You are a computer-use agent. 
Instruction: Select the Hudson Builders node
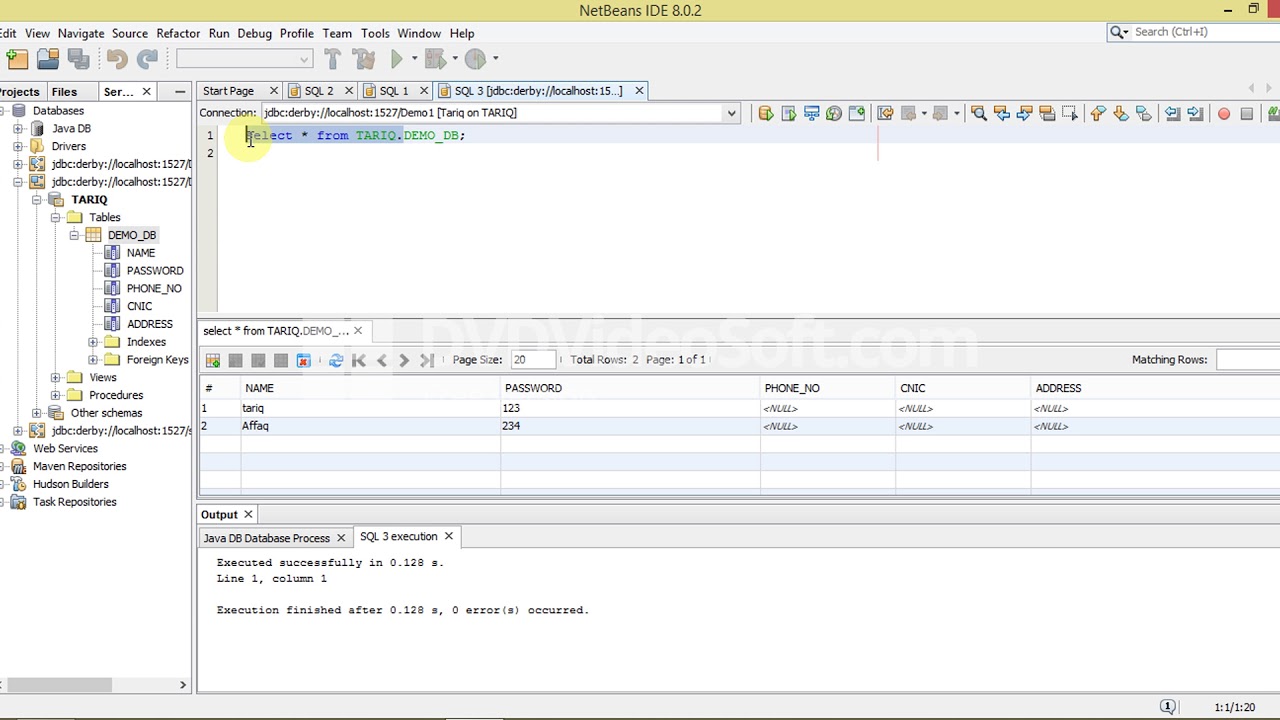[71, 485]
